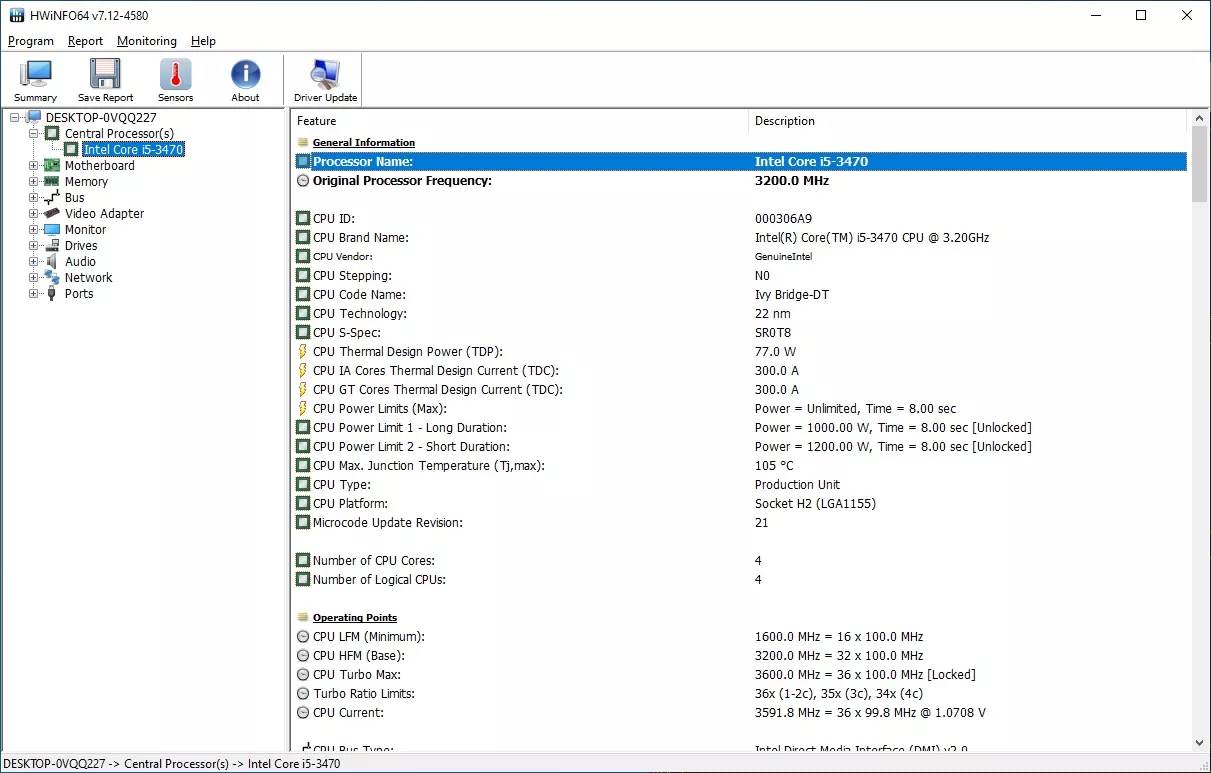Click the scroll up arrow in details pane
The image size is (1211, 773).
[x=1199, y=118]
